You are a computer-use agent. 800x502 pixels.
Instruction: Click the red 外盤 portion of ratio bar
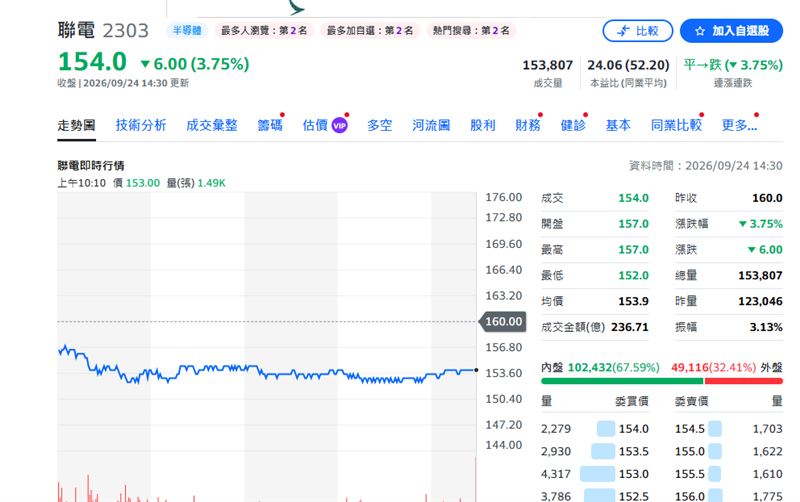click(744, 381)
